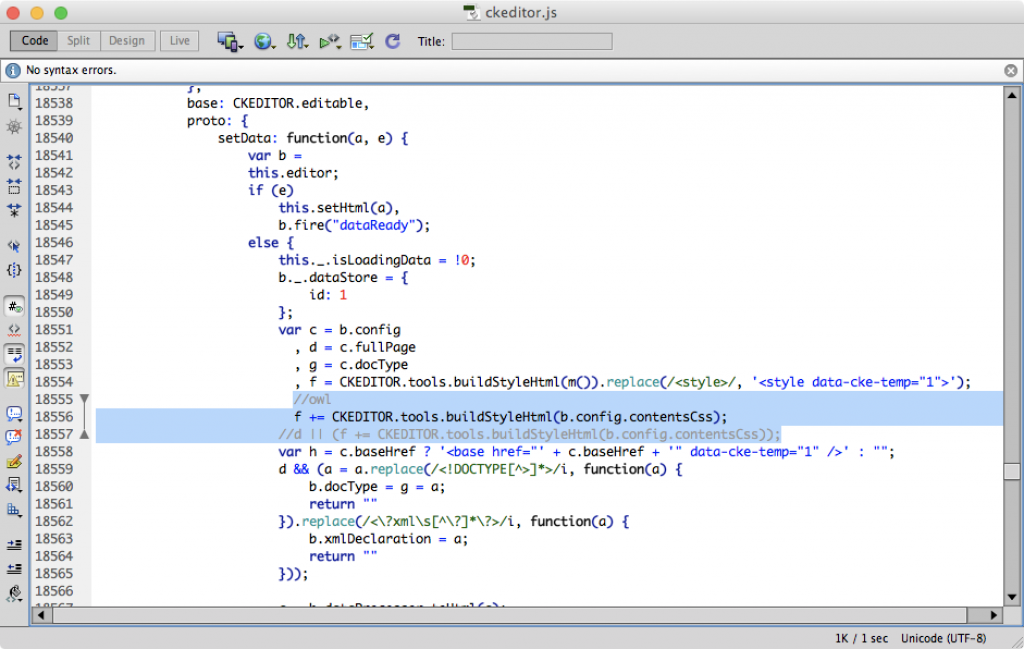Open Format Source Code dropdown
Viewport: 1024px width, 649px height.
point(14,593)
